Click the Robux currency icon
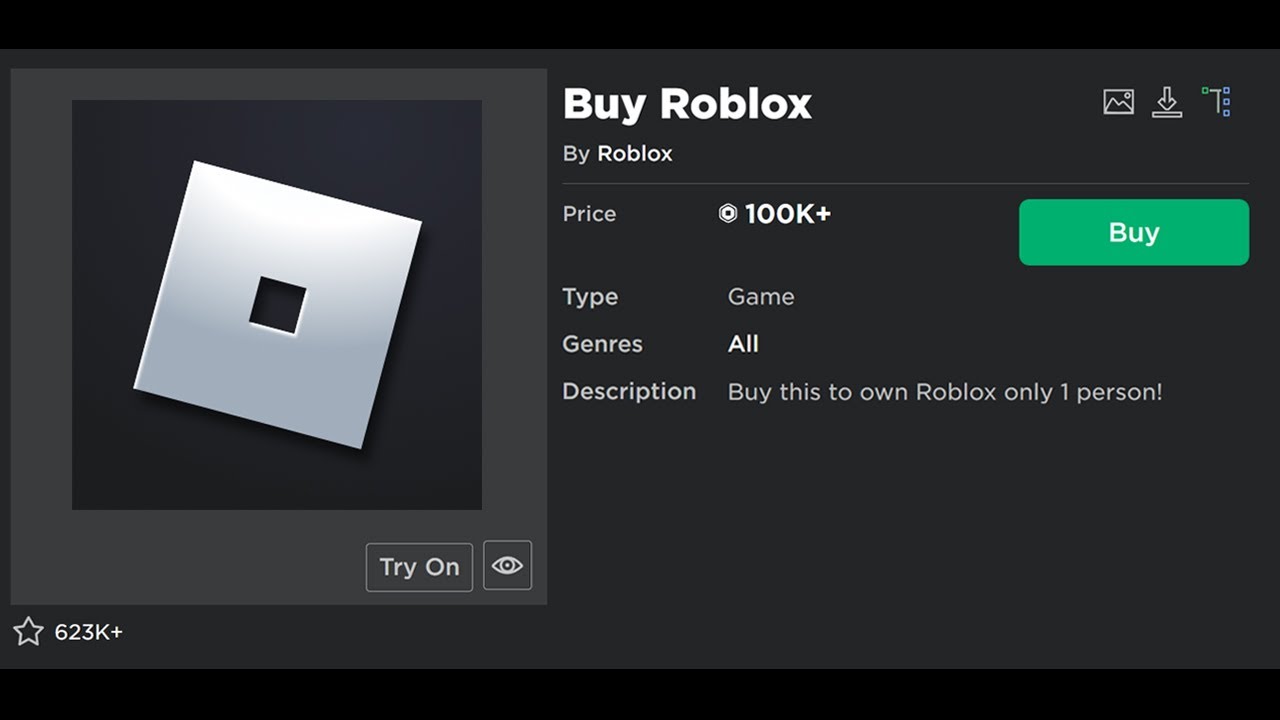1280x720 pixels. pyautogui.click(x=728, y=213)
